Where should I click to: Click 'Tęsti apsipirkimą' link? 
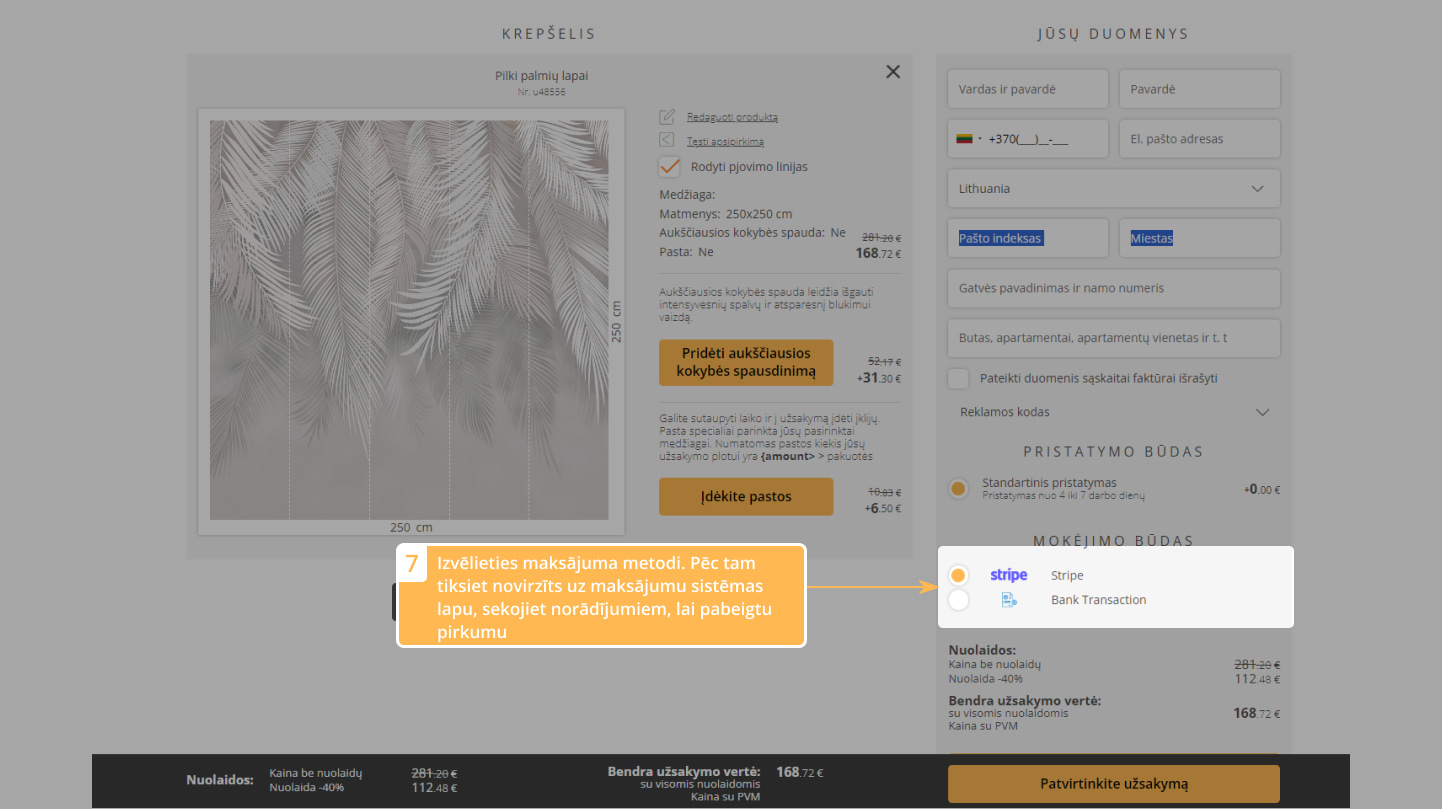click(725, 142)
